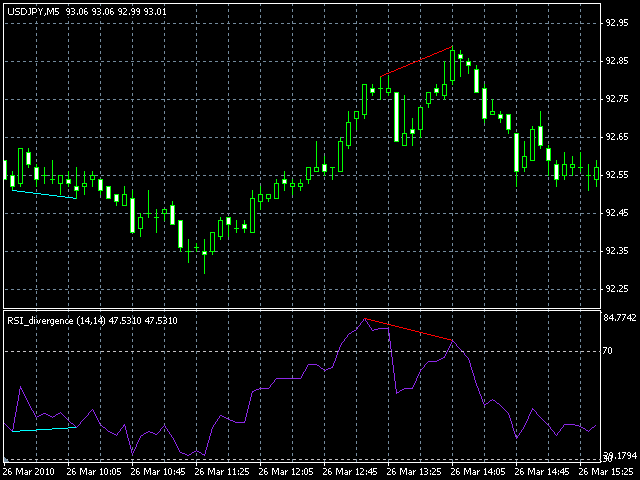Select the 92.65 price scale label
640x480 pixels.
pos(617,137)
